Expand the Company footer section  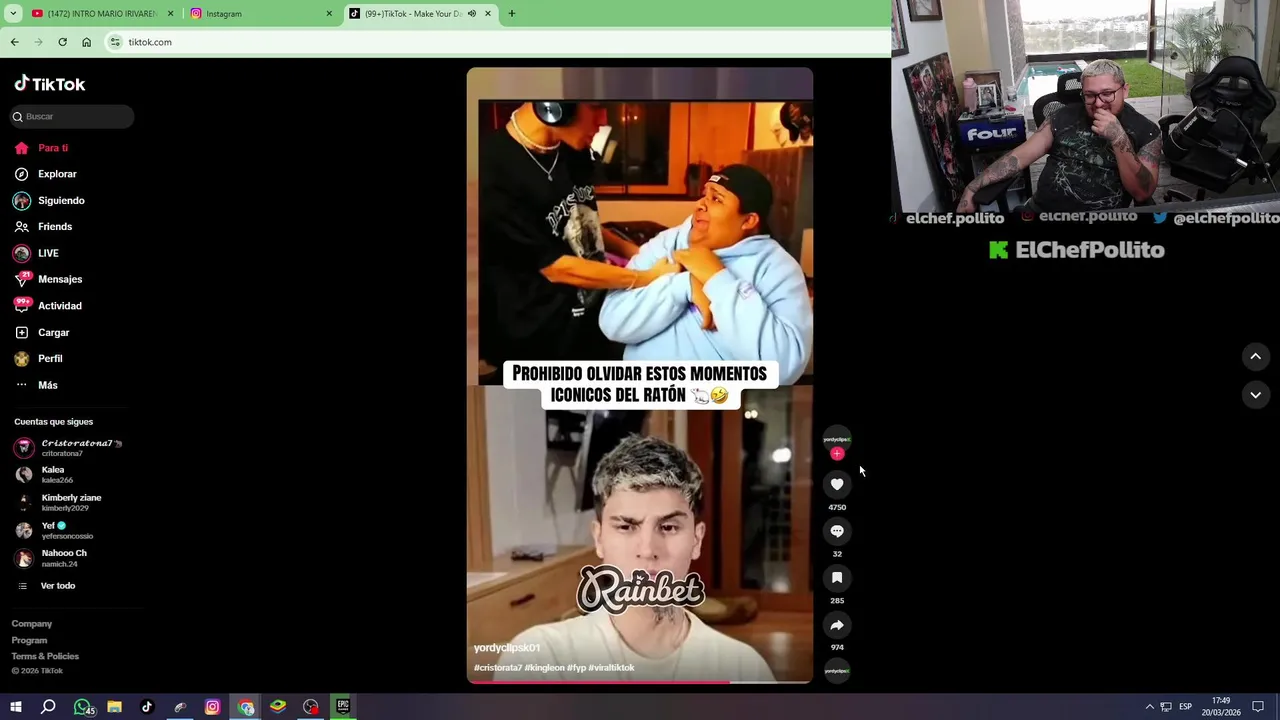click(x=32, y=623)
